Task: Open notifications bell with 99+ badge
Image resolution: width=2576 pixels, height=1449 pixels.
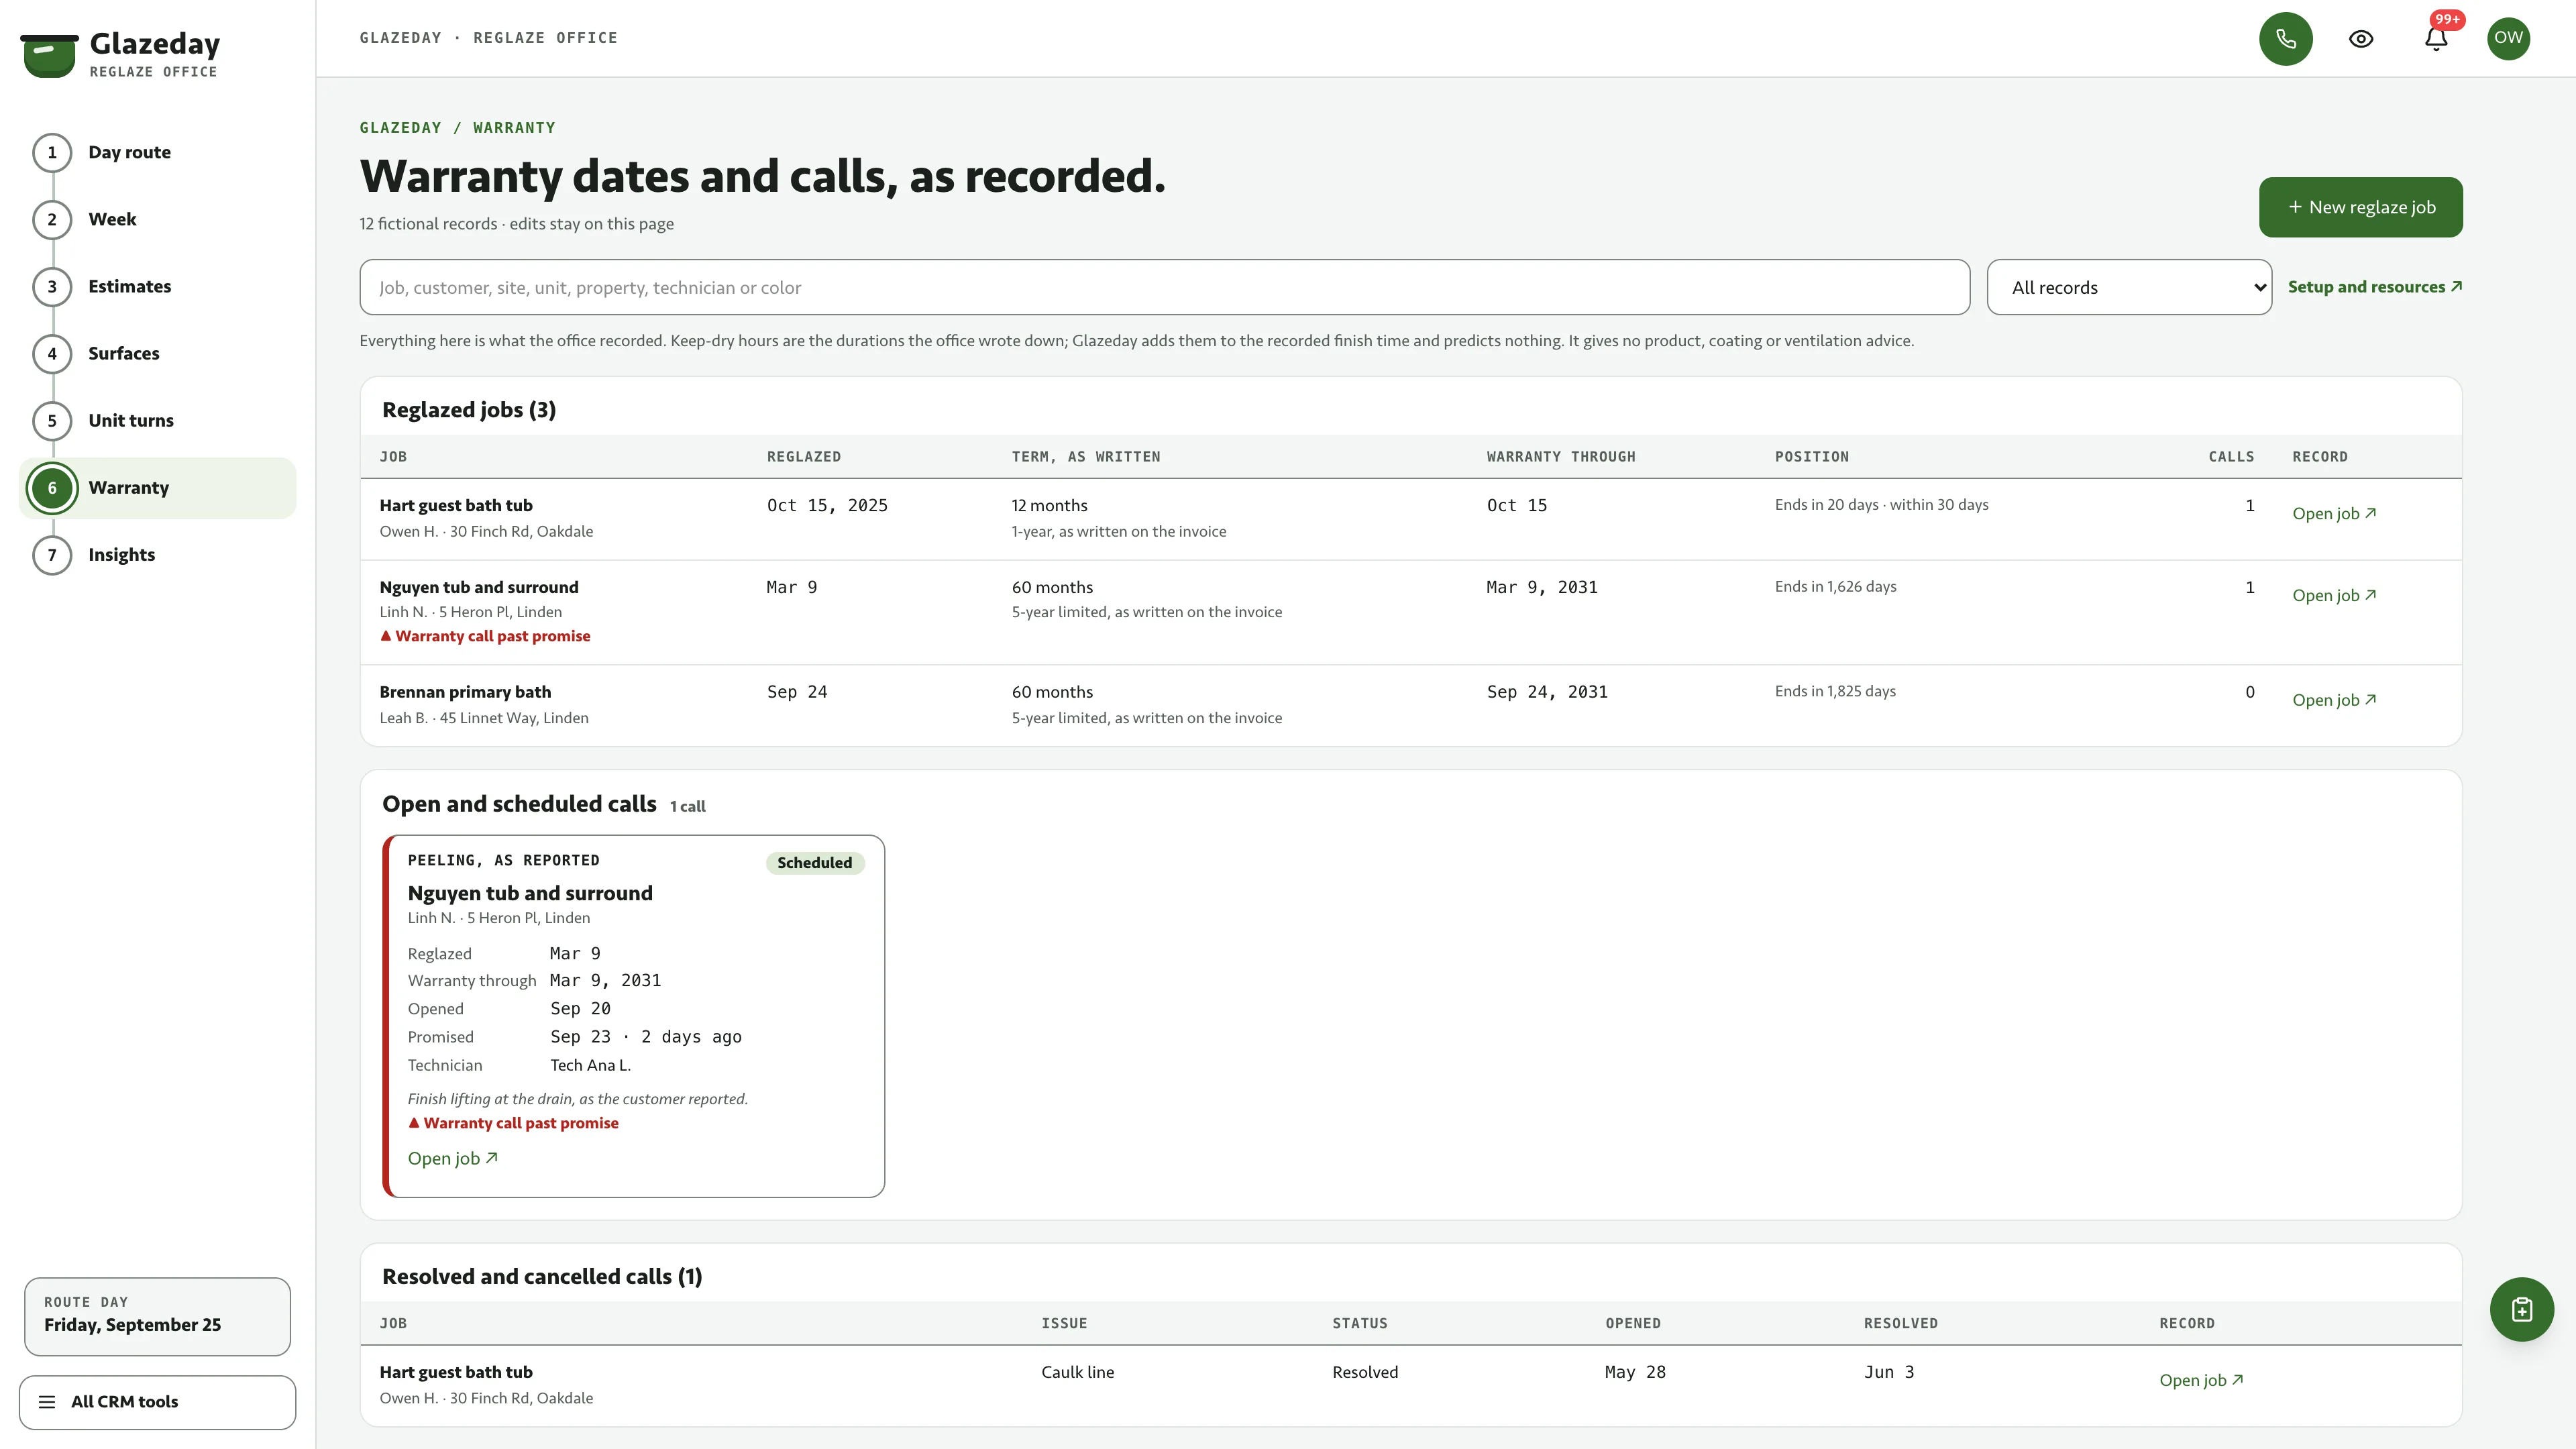Action: (2436, 39)
